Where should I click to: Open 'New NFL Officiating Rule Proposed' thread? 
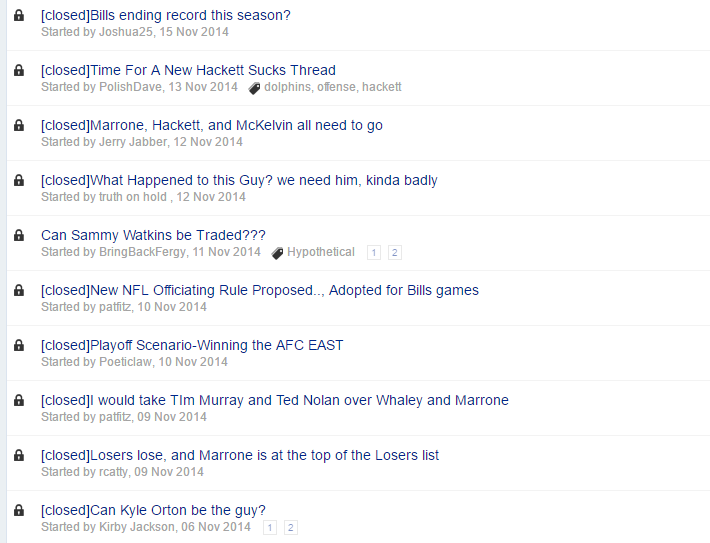click(x=260, y=290)
